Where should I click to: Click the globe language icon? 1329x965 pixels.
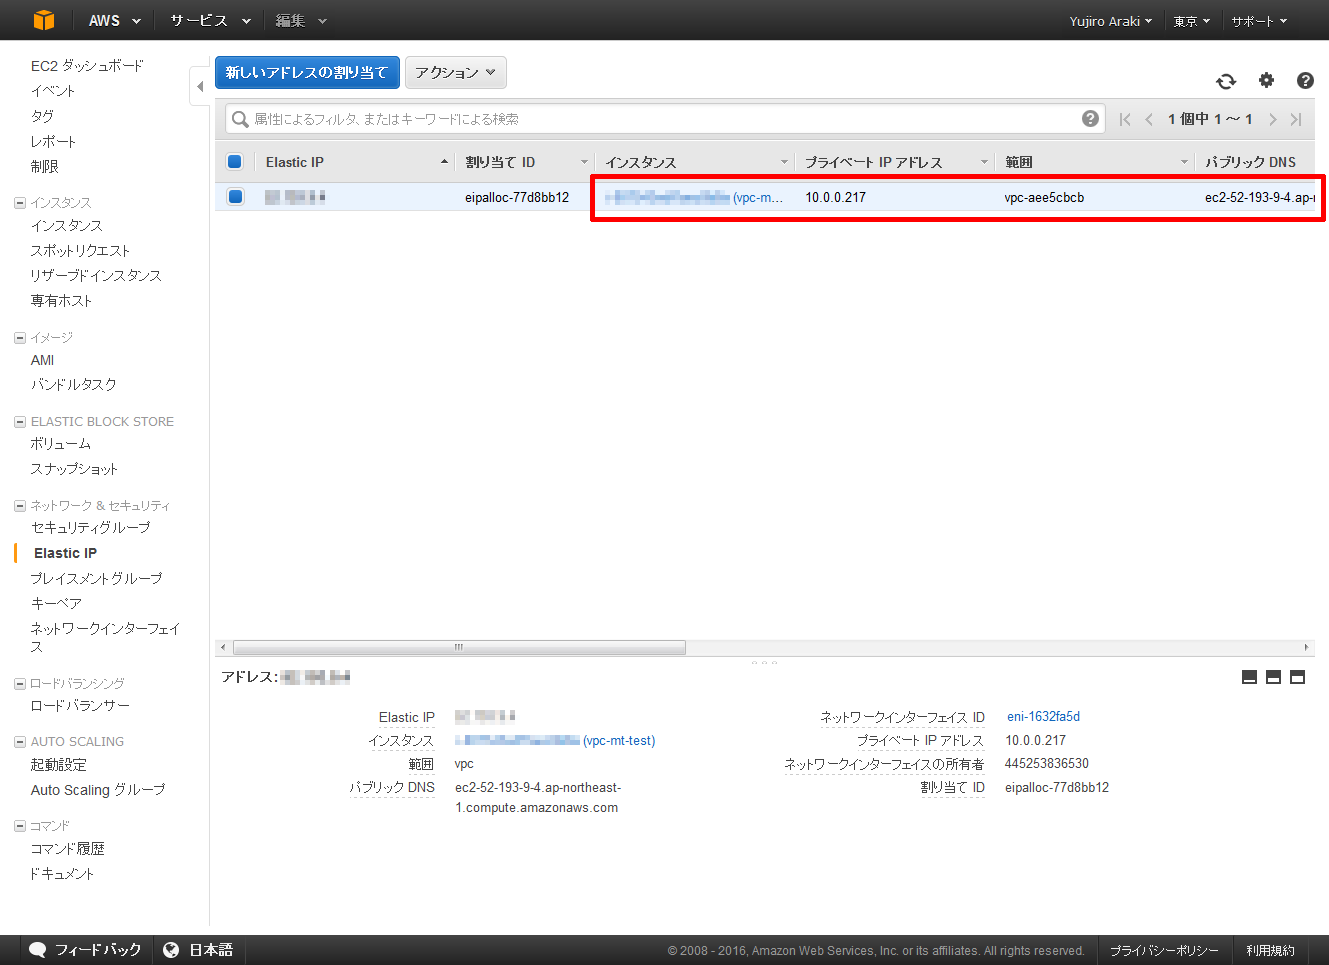coord(171,950)
